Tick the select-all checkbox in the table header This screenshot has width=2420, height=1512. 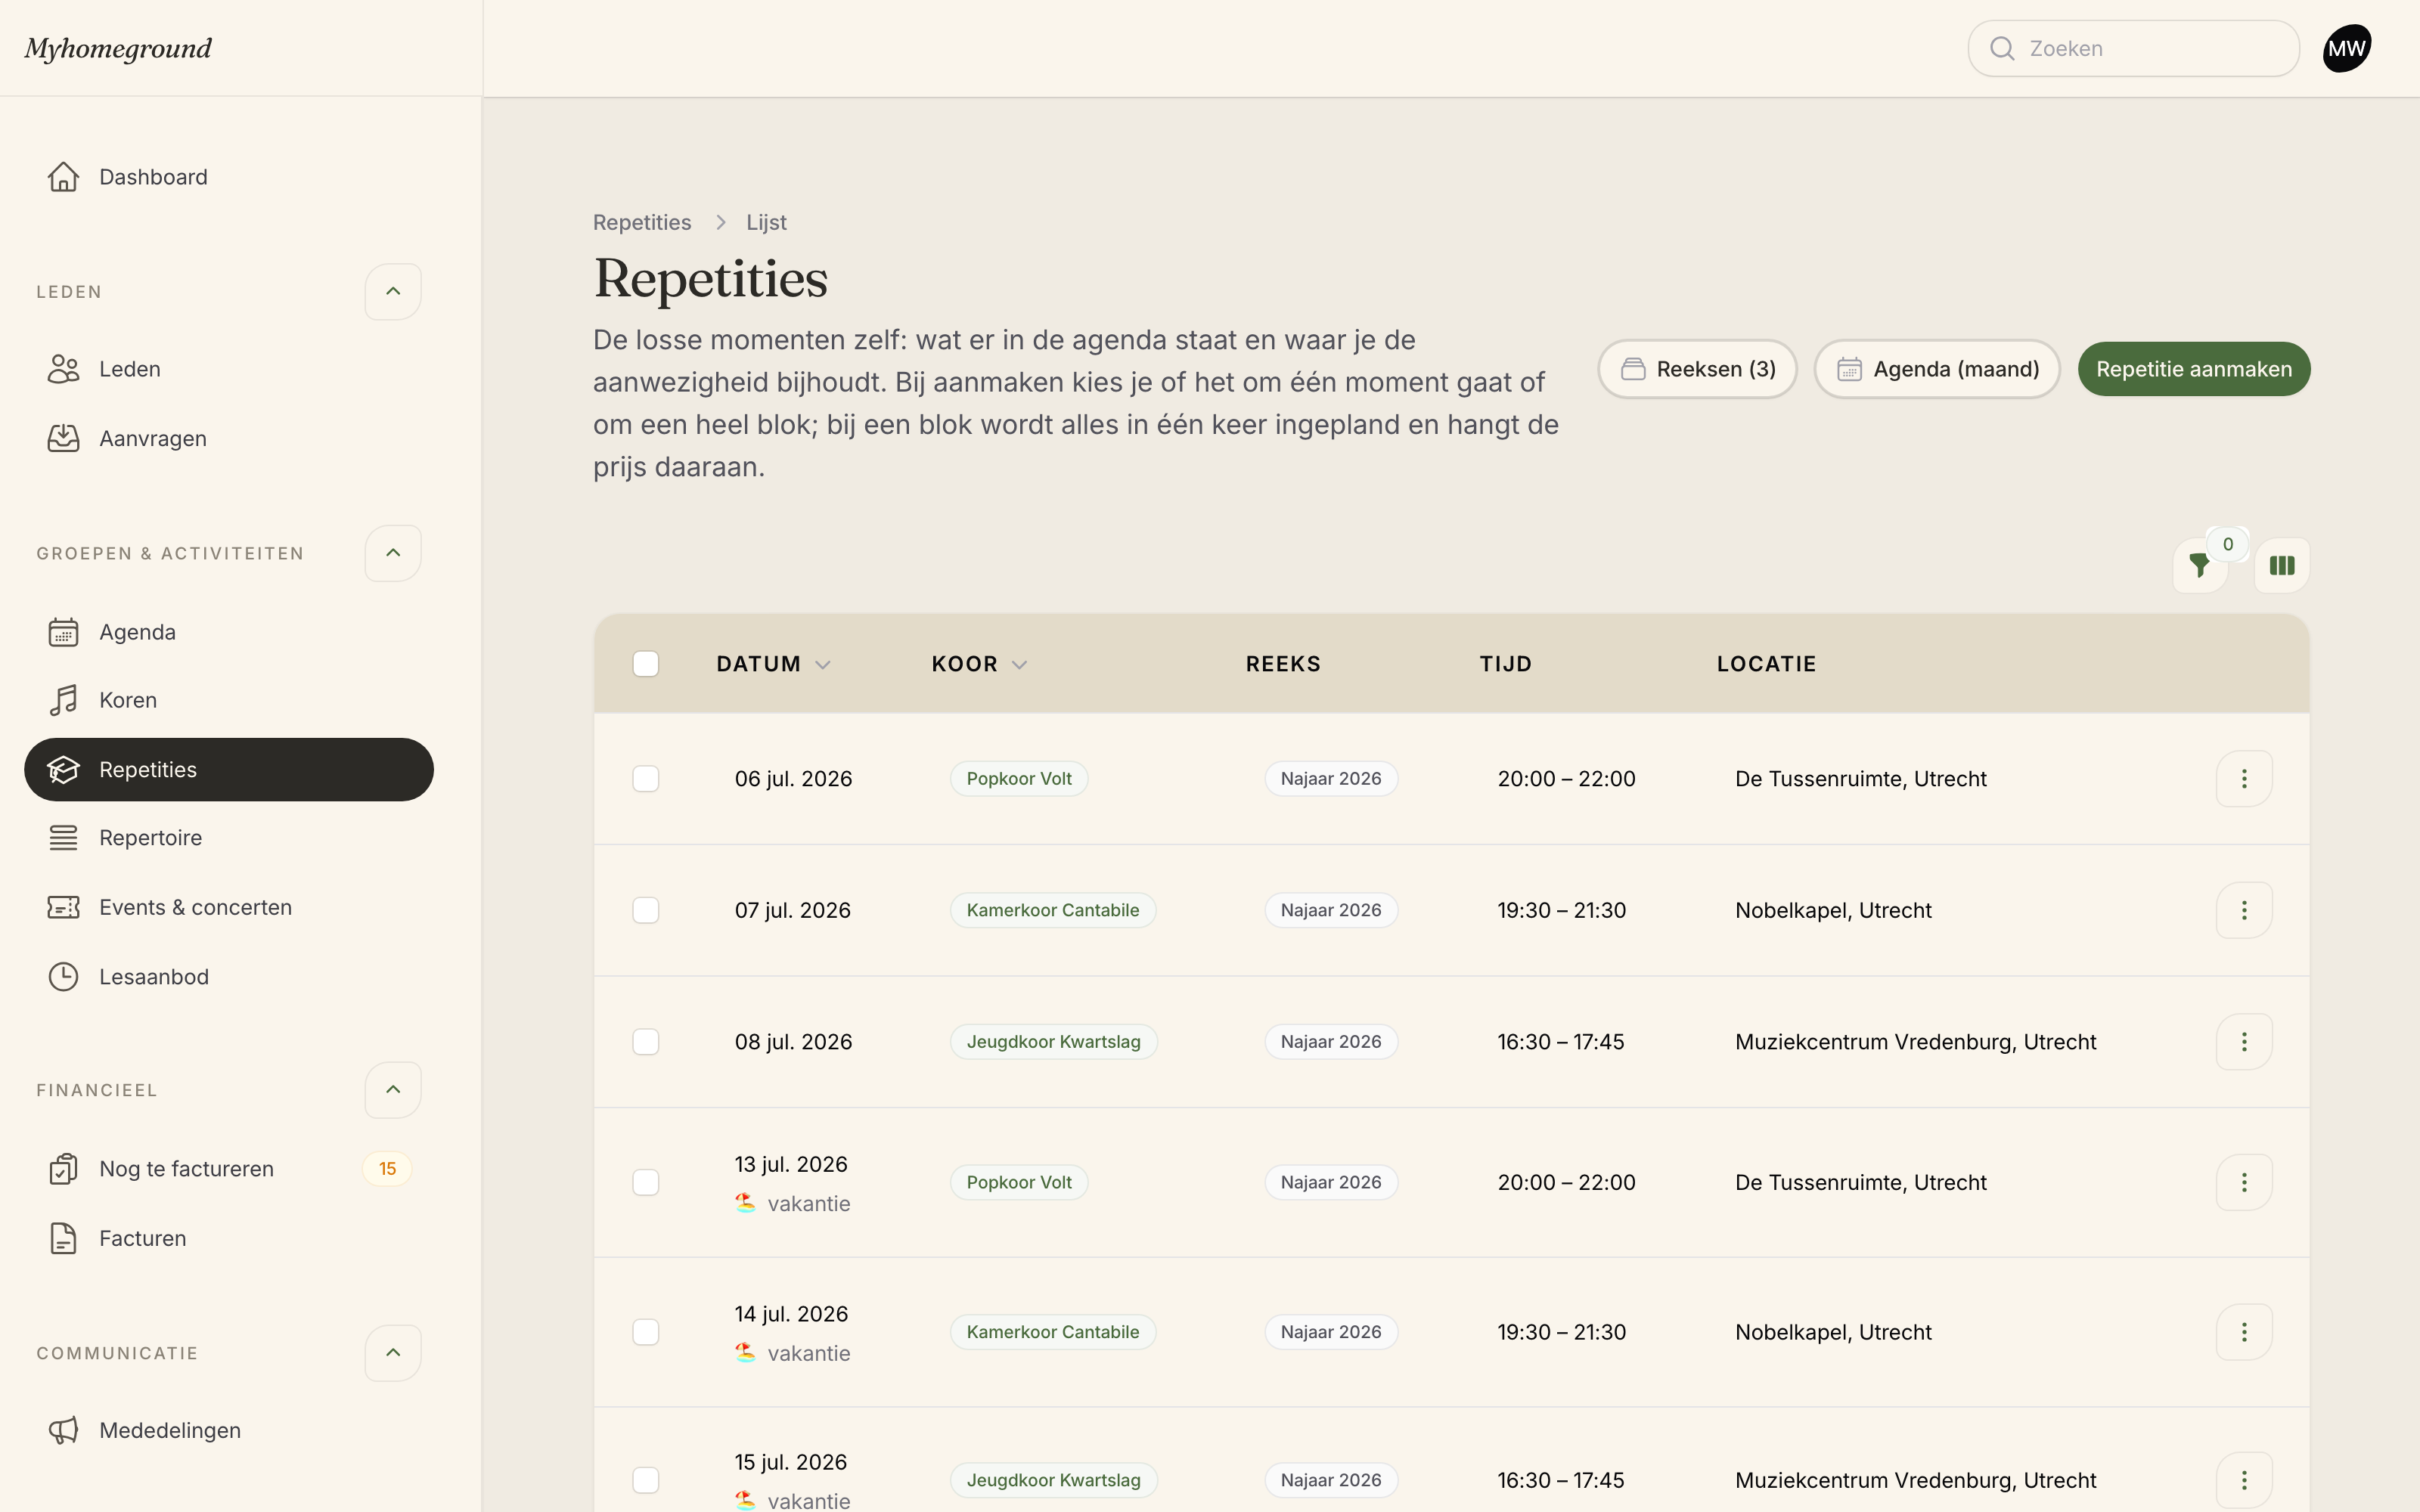click(x=646, y=664)
